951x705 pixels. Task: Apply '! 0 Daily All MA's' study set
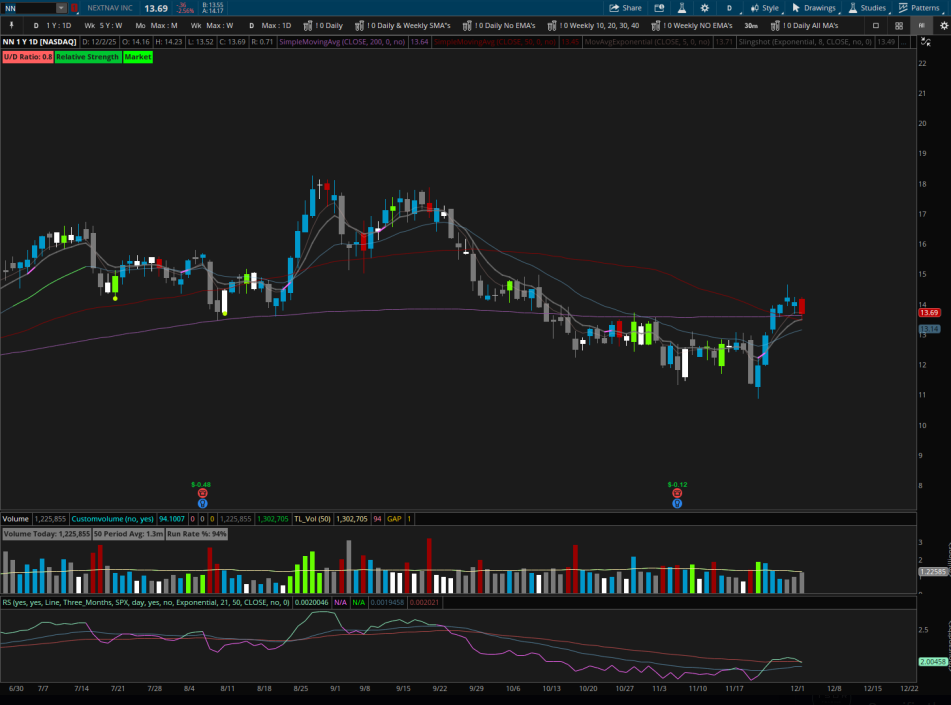coord(804,25)
